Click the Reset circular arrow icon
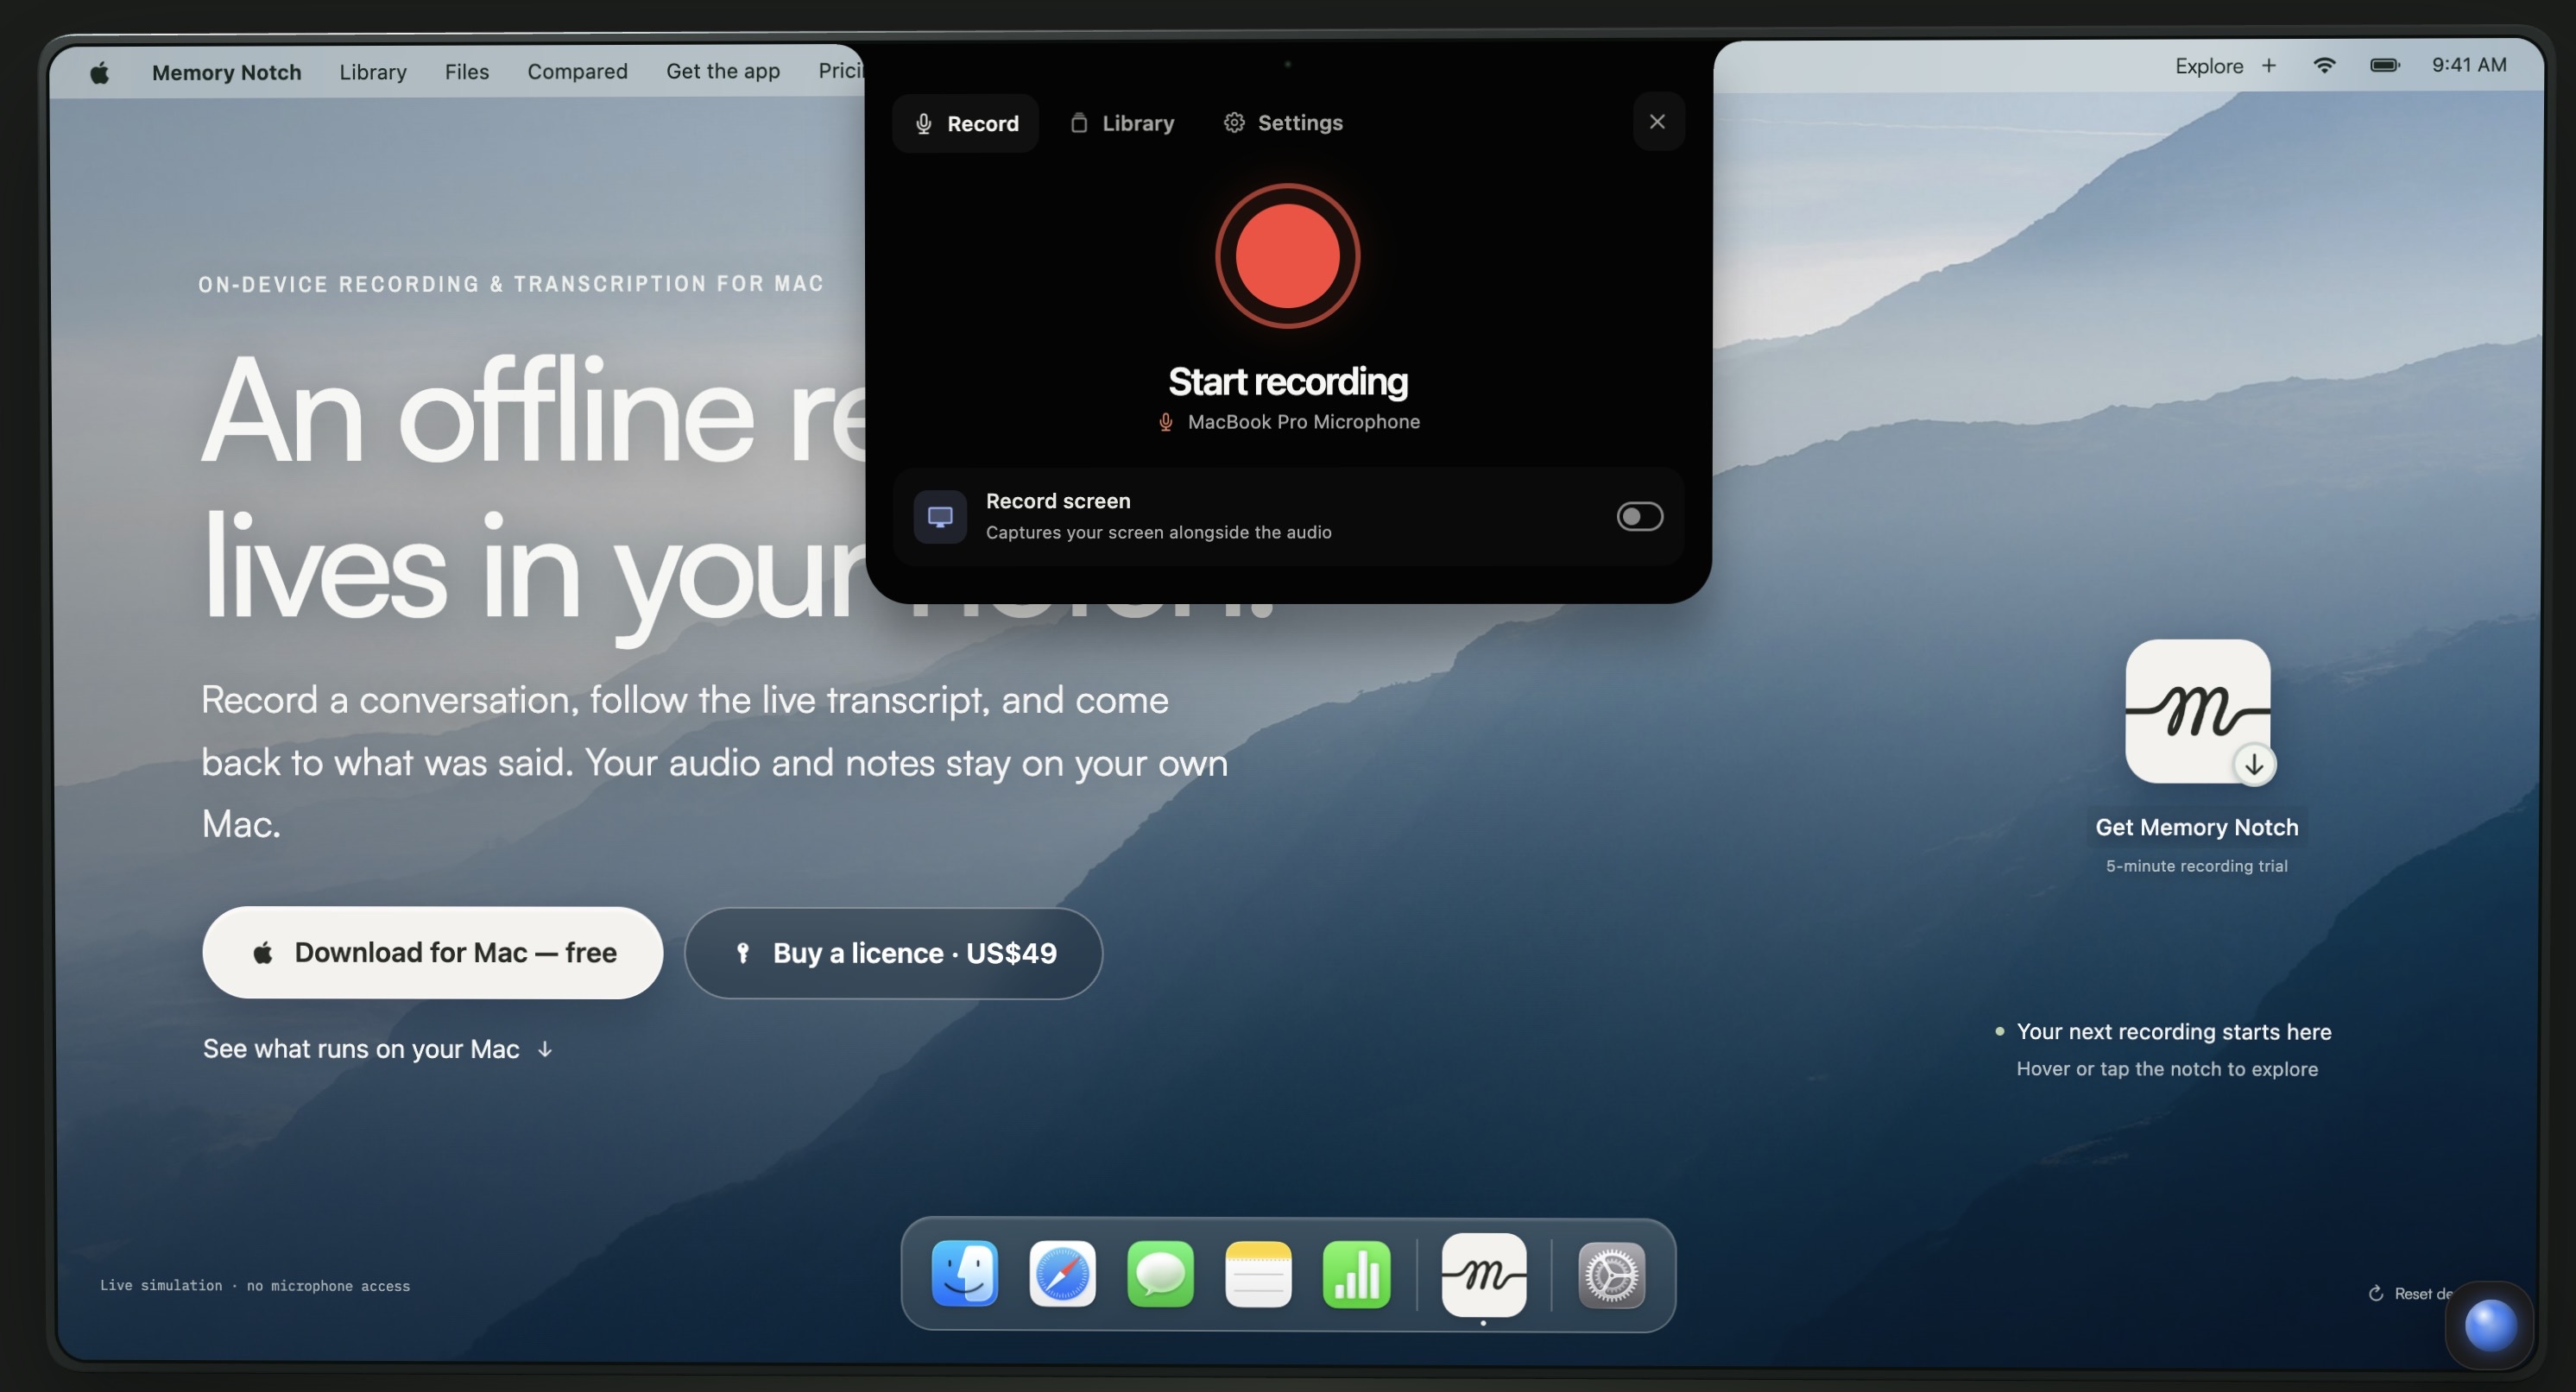Image resolution: width=2576 pixels, height=1392 pixels. tap(2375, 1293)
